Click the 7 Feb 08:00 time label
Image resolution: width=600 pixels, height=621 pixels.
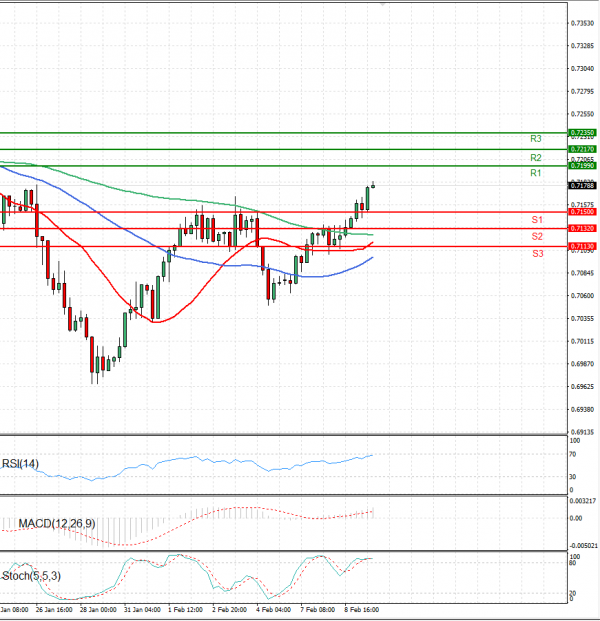317,610
